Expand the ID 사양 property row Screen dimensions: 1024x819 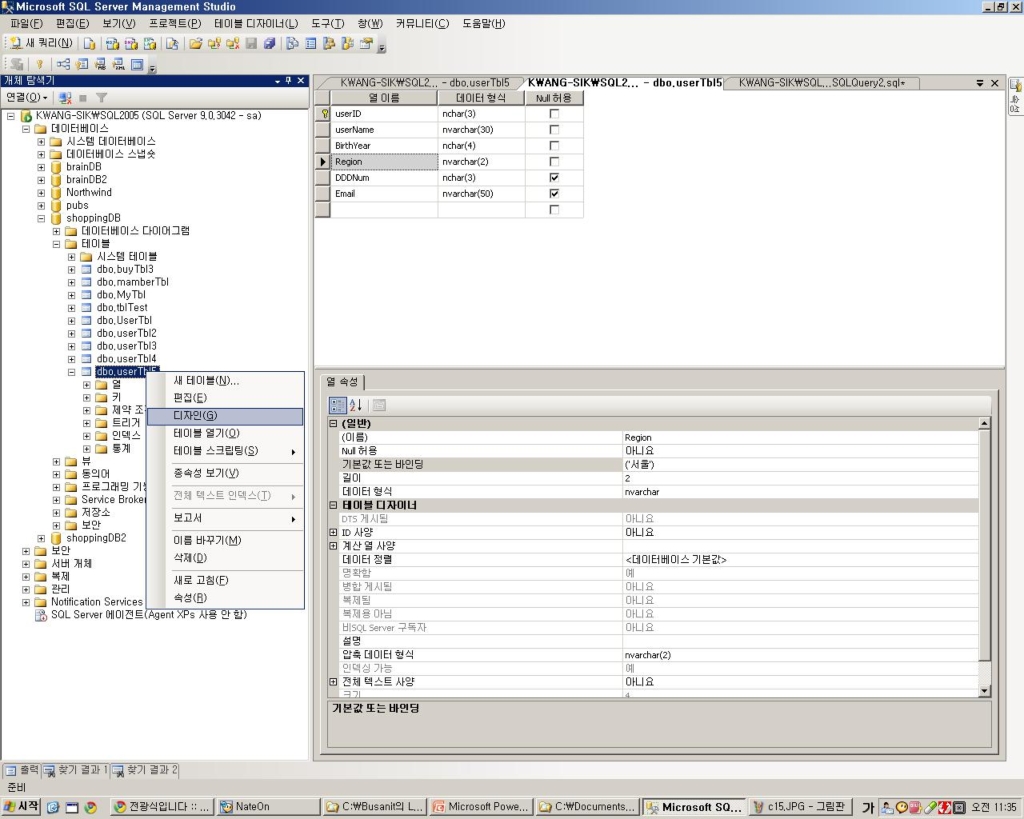[x=333, y=532]
